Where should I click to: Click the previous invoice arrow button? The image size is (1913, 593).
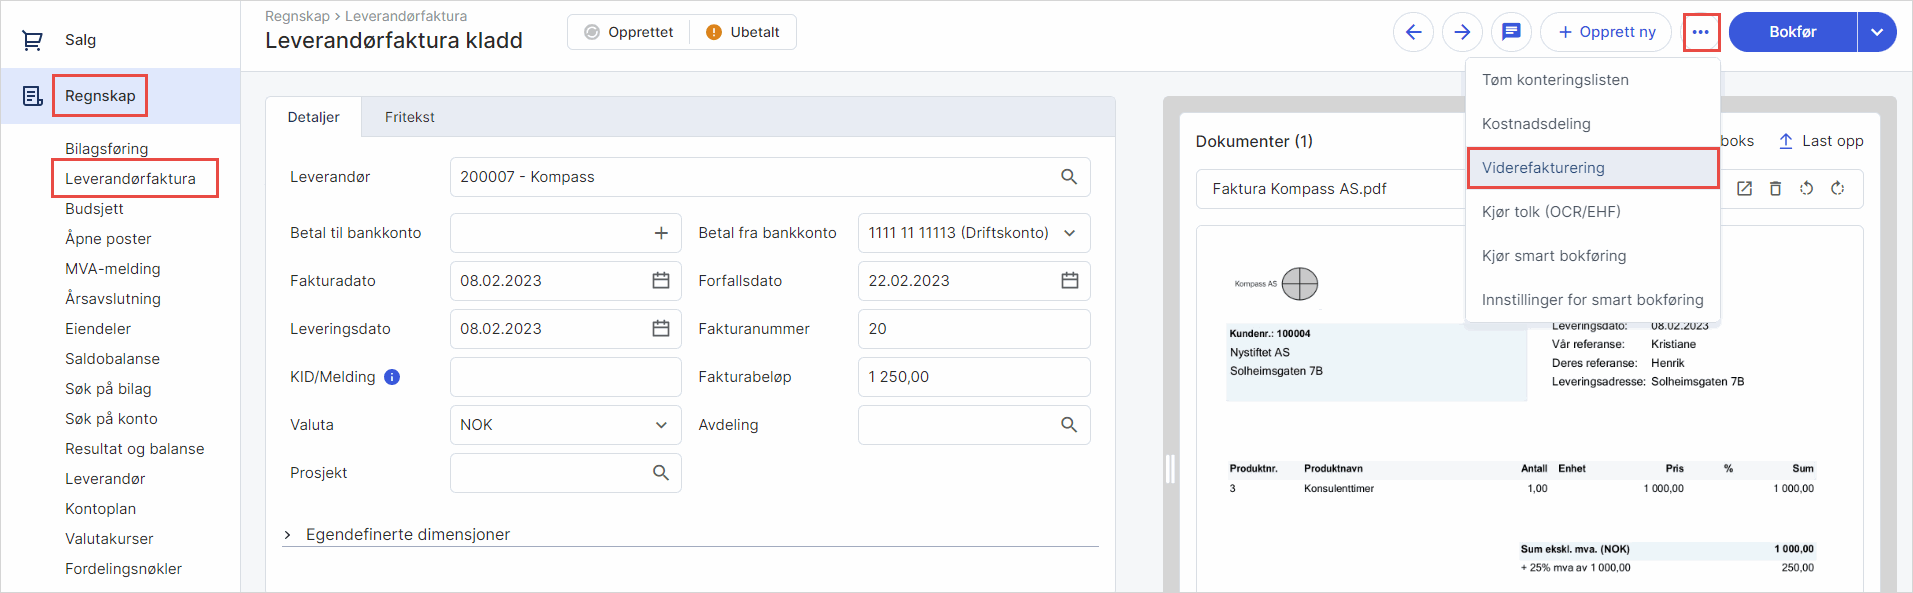[x=1413, y=32]
